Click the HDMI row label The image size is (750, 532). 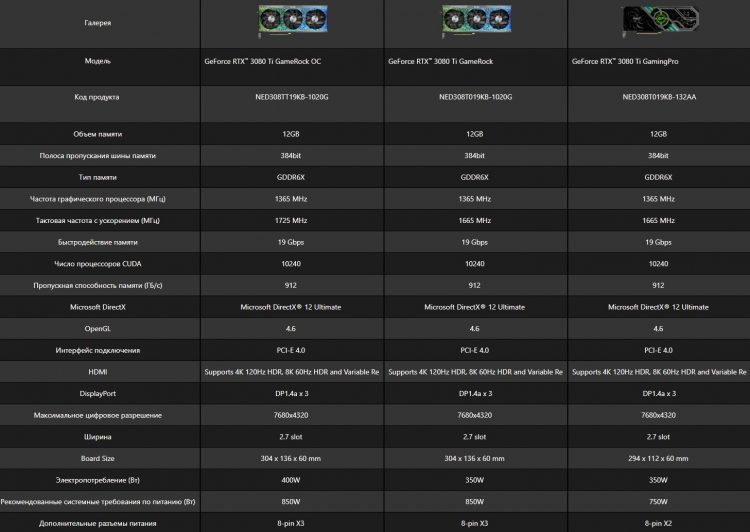pyautogui.click(x=98, y=371)
